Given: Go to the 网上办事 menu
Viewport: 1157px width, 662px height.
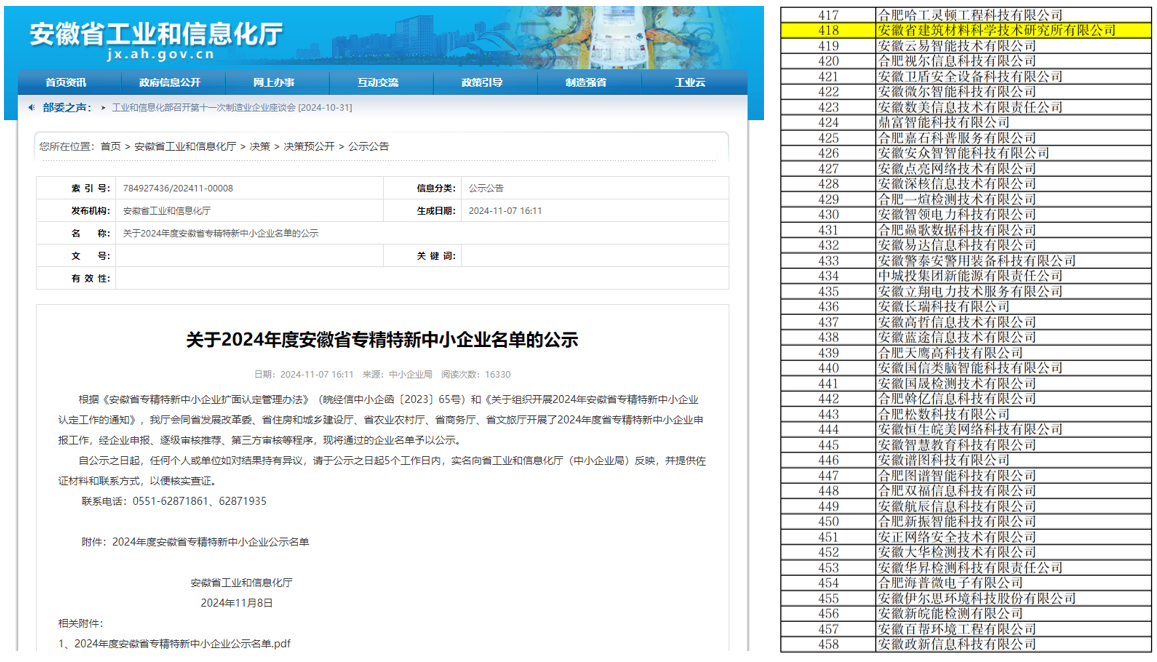Looking at the screenshot, I should tap(274, 83).
